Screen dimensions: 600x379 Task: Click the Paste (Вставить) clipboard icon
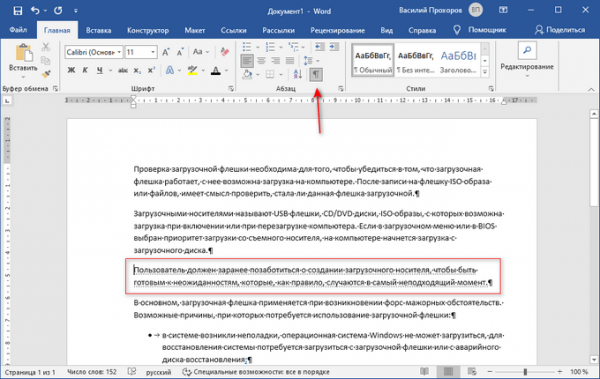point(23,52)
